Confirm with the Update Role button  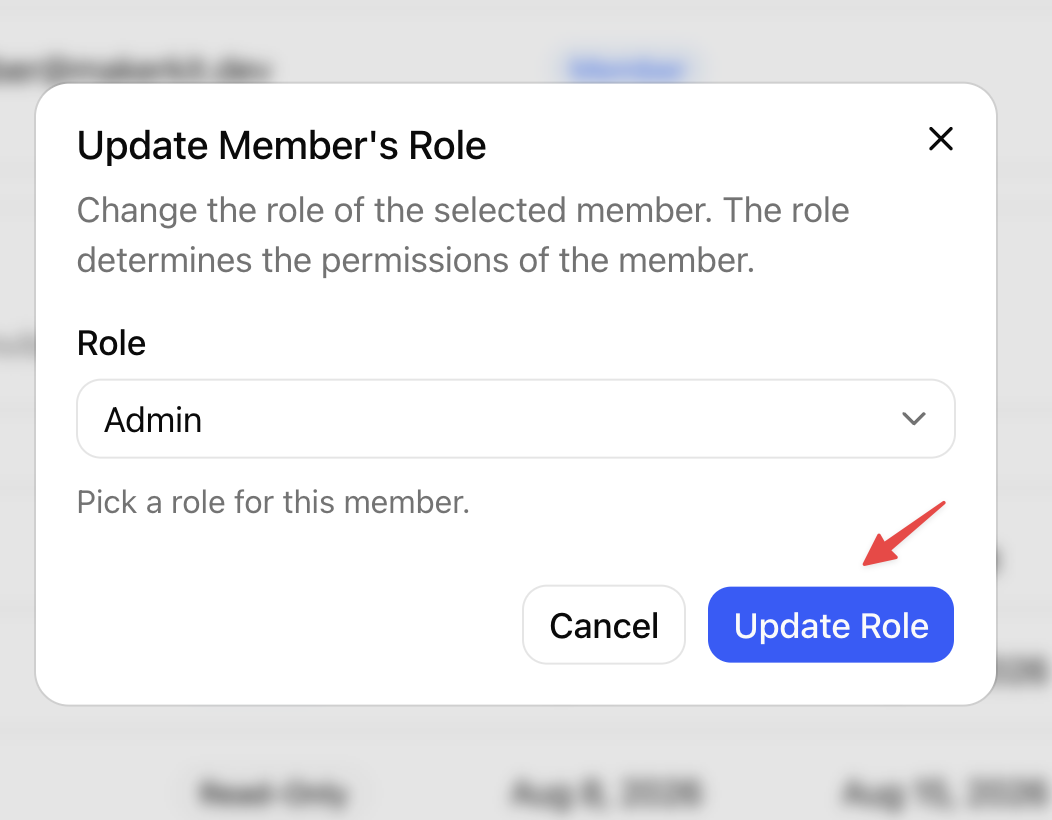[831, 625]
